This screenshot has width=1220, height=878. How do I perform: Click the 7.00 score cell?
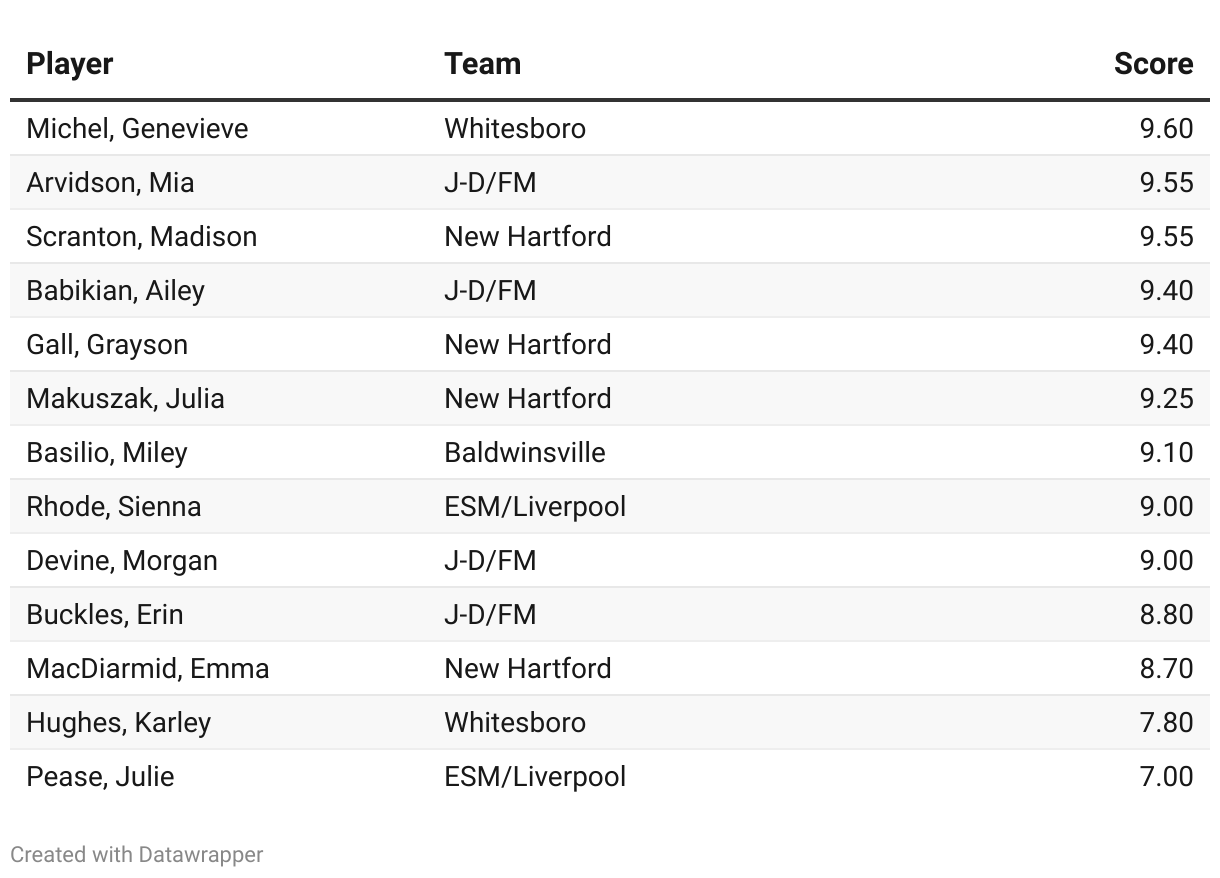(1166, 777)
